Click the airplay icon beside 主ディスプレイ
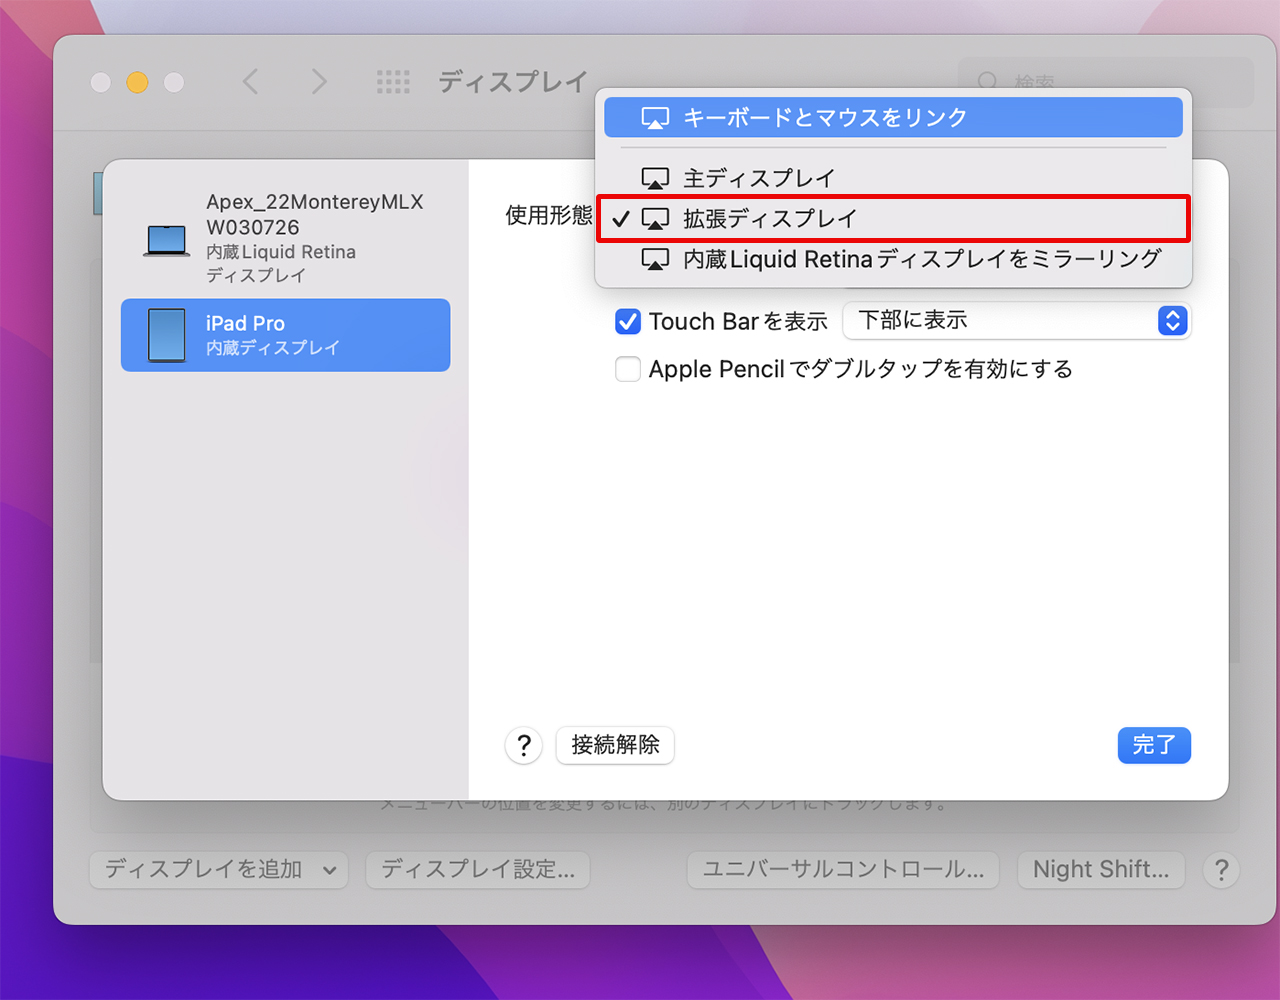1280x1000 pixels. coord(655,179)
